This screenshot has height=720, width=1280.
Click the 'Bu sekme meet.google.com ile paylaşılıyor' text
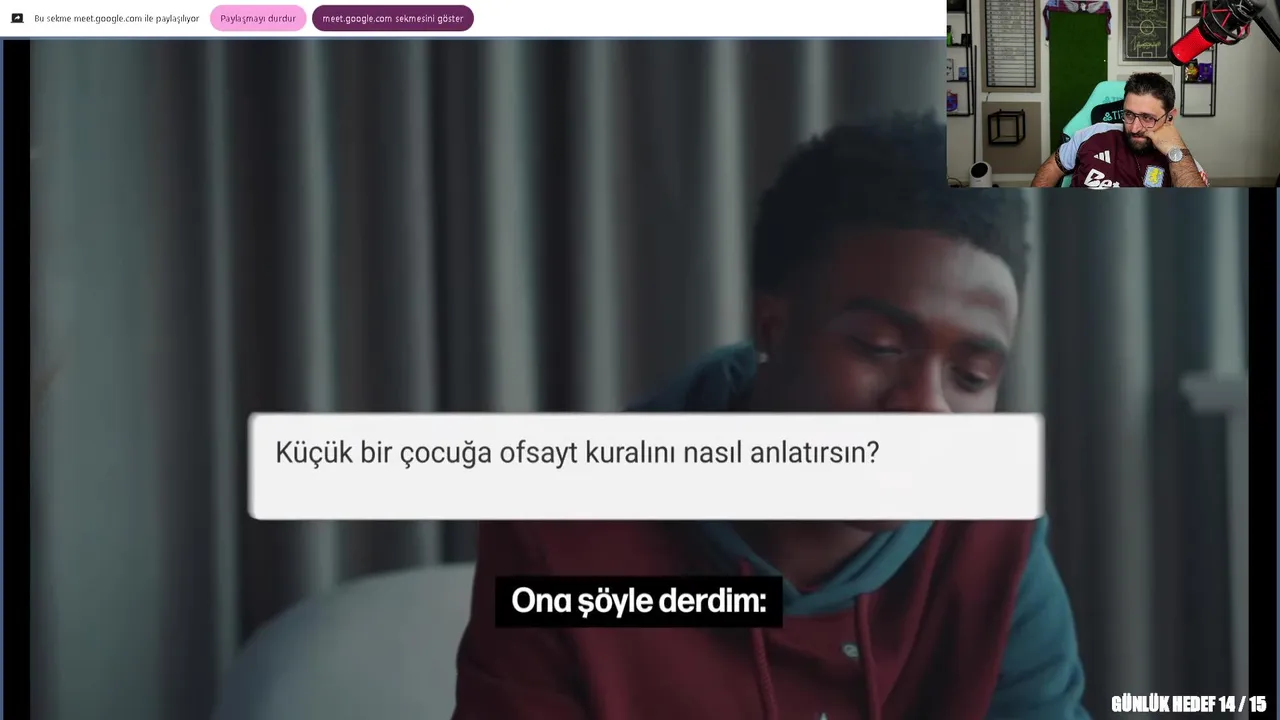coord(116,18)
